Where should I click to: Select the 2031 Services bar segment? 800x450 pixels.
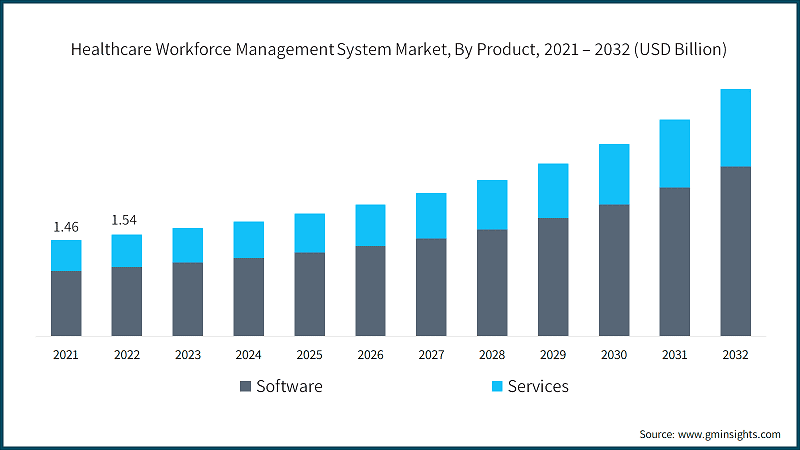pos(674,154)
